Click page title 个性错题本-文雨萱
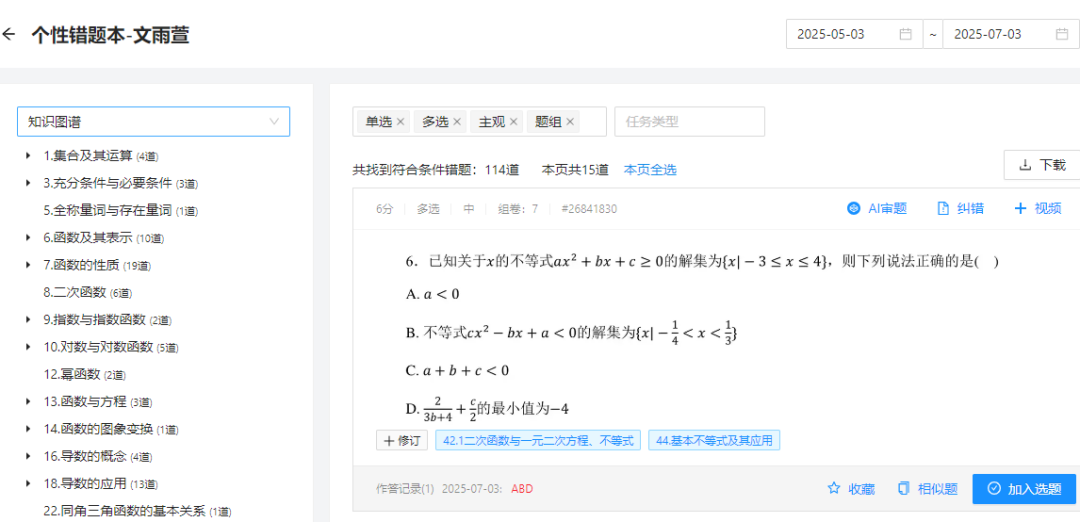1080x522 pixels. click(110, 35)
